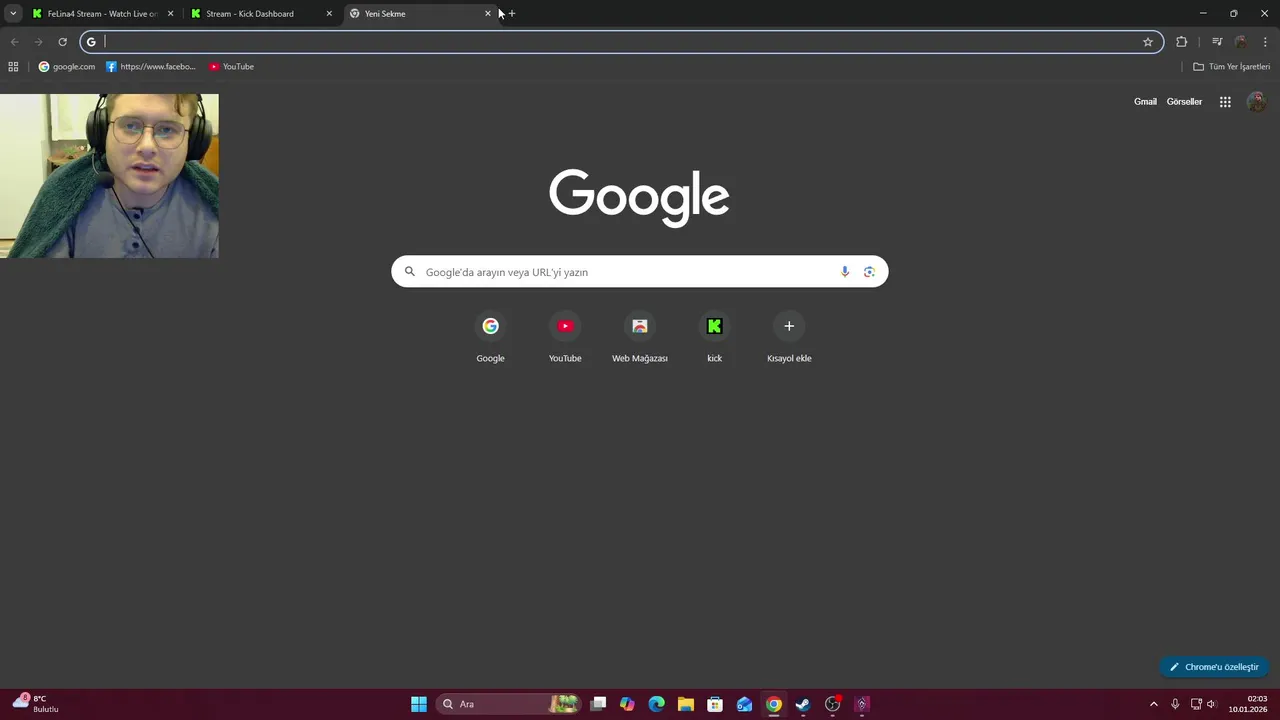The height and width of the screenshot is (720, 1280).
Task: Open Chrome three-dot menu
Action: (x=1265, y=42)
